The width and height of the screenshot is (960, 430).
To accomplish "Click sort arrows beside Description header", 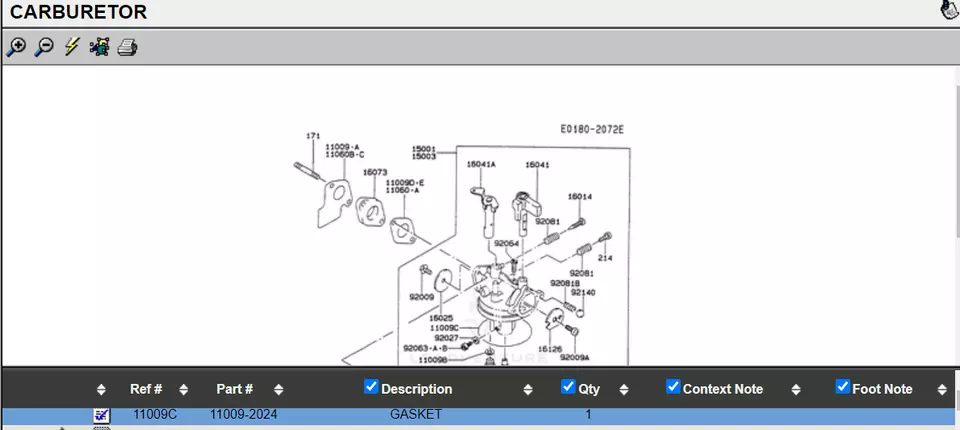I will pyautogui.click(x=527, y=389).
